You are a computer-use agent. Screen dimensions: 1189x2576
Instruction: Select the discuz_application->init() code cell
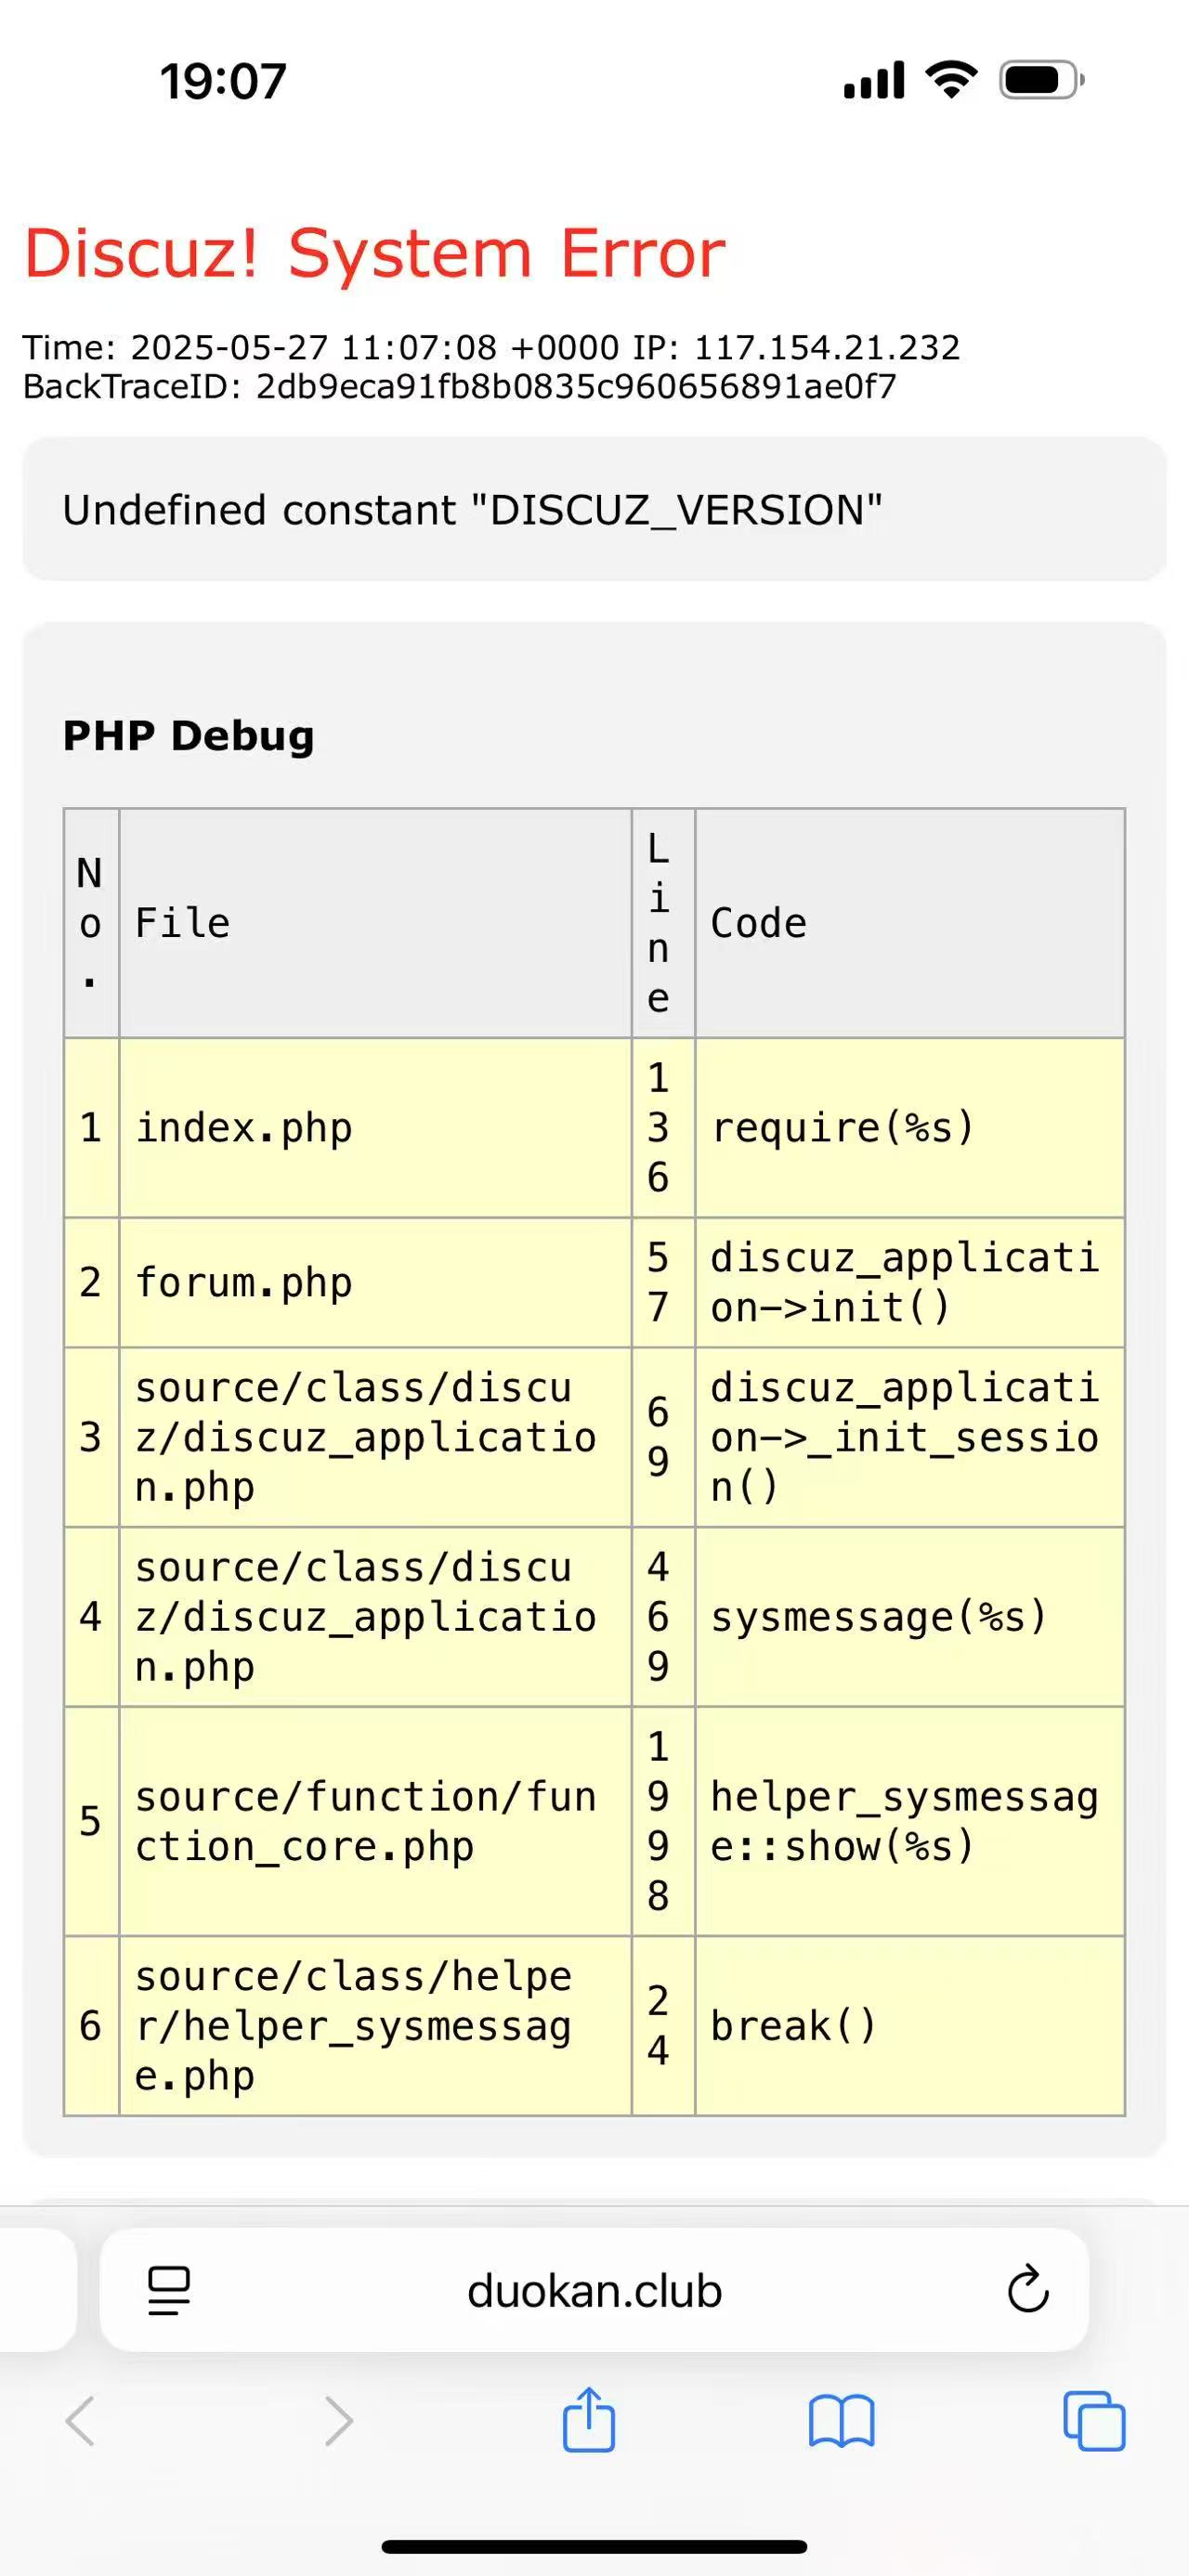[x=910, y=1283]
